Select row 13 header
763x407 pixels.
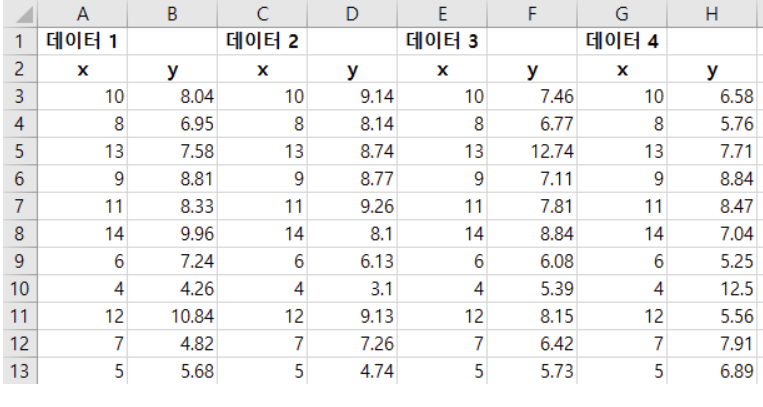coord(20,371)
